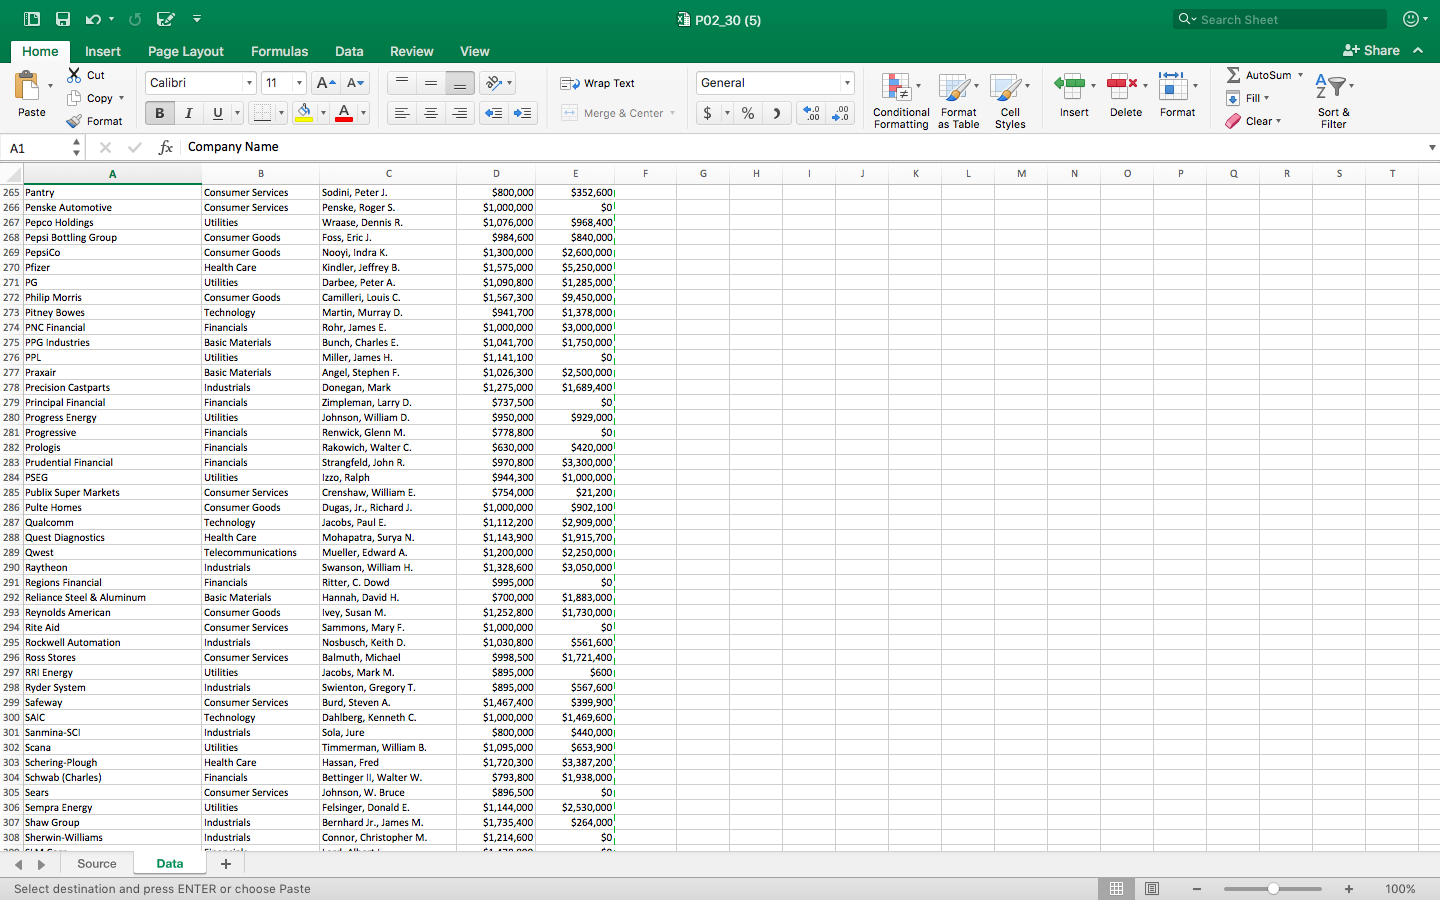Click the borders icon

[262, 113]
